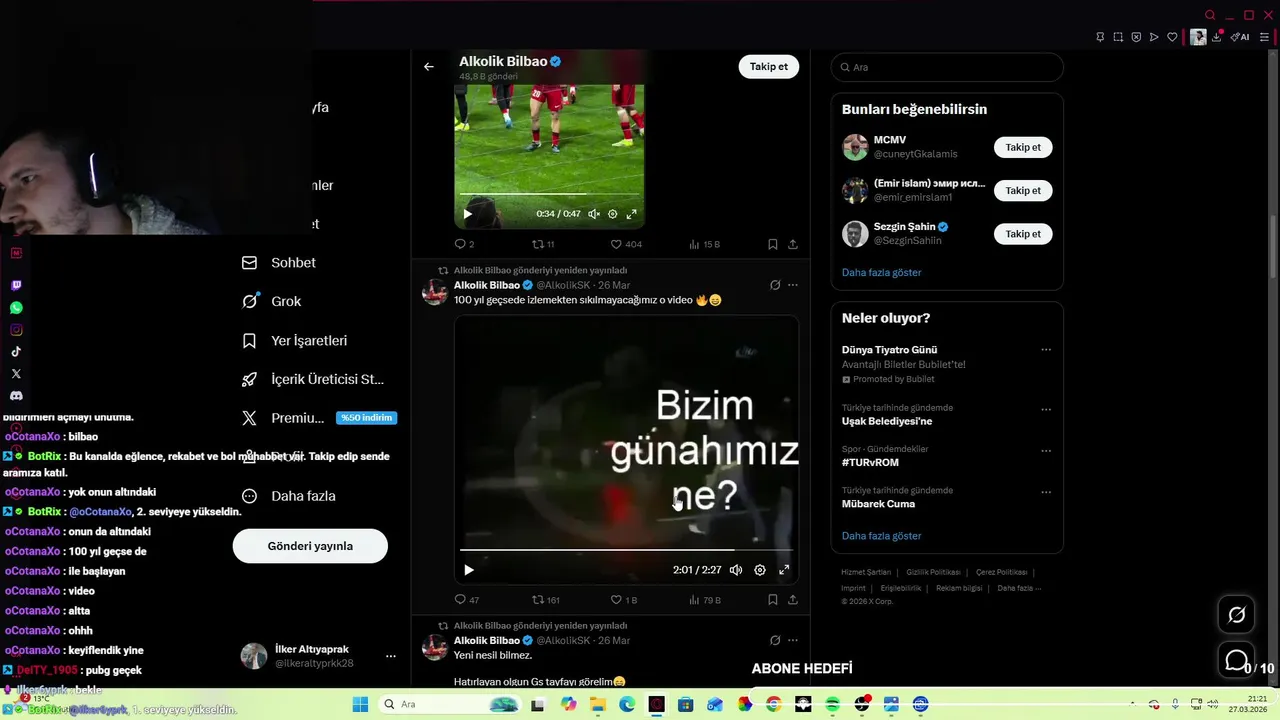Open Premium in the X sidebar
1280x720 pixels.
click(318, 418)
